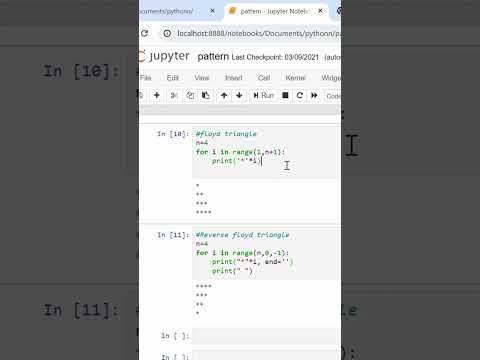Click the 'In [11]:' prompt
This screenshot has width=480, height=360.
tap(173, 235)
